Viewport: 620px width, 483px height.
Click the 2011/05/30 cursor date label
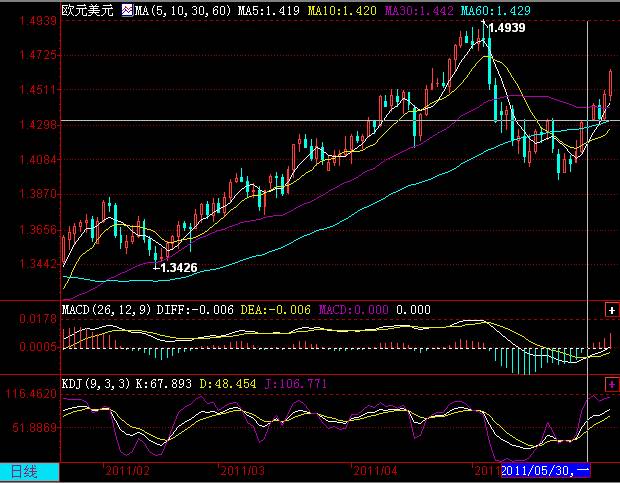click(x=545, y=471)
